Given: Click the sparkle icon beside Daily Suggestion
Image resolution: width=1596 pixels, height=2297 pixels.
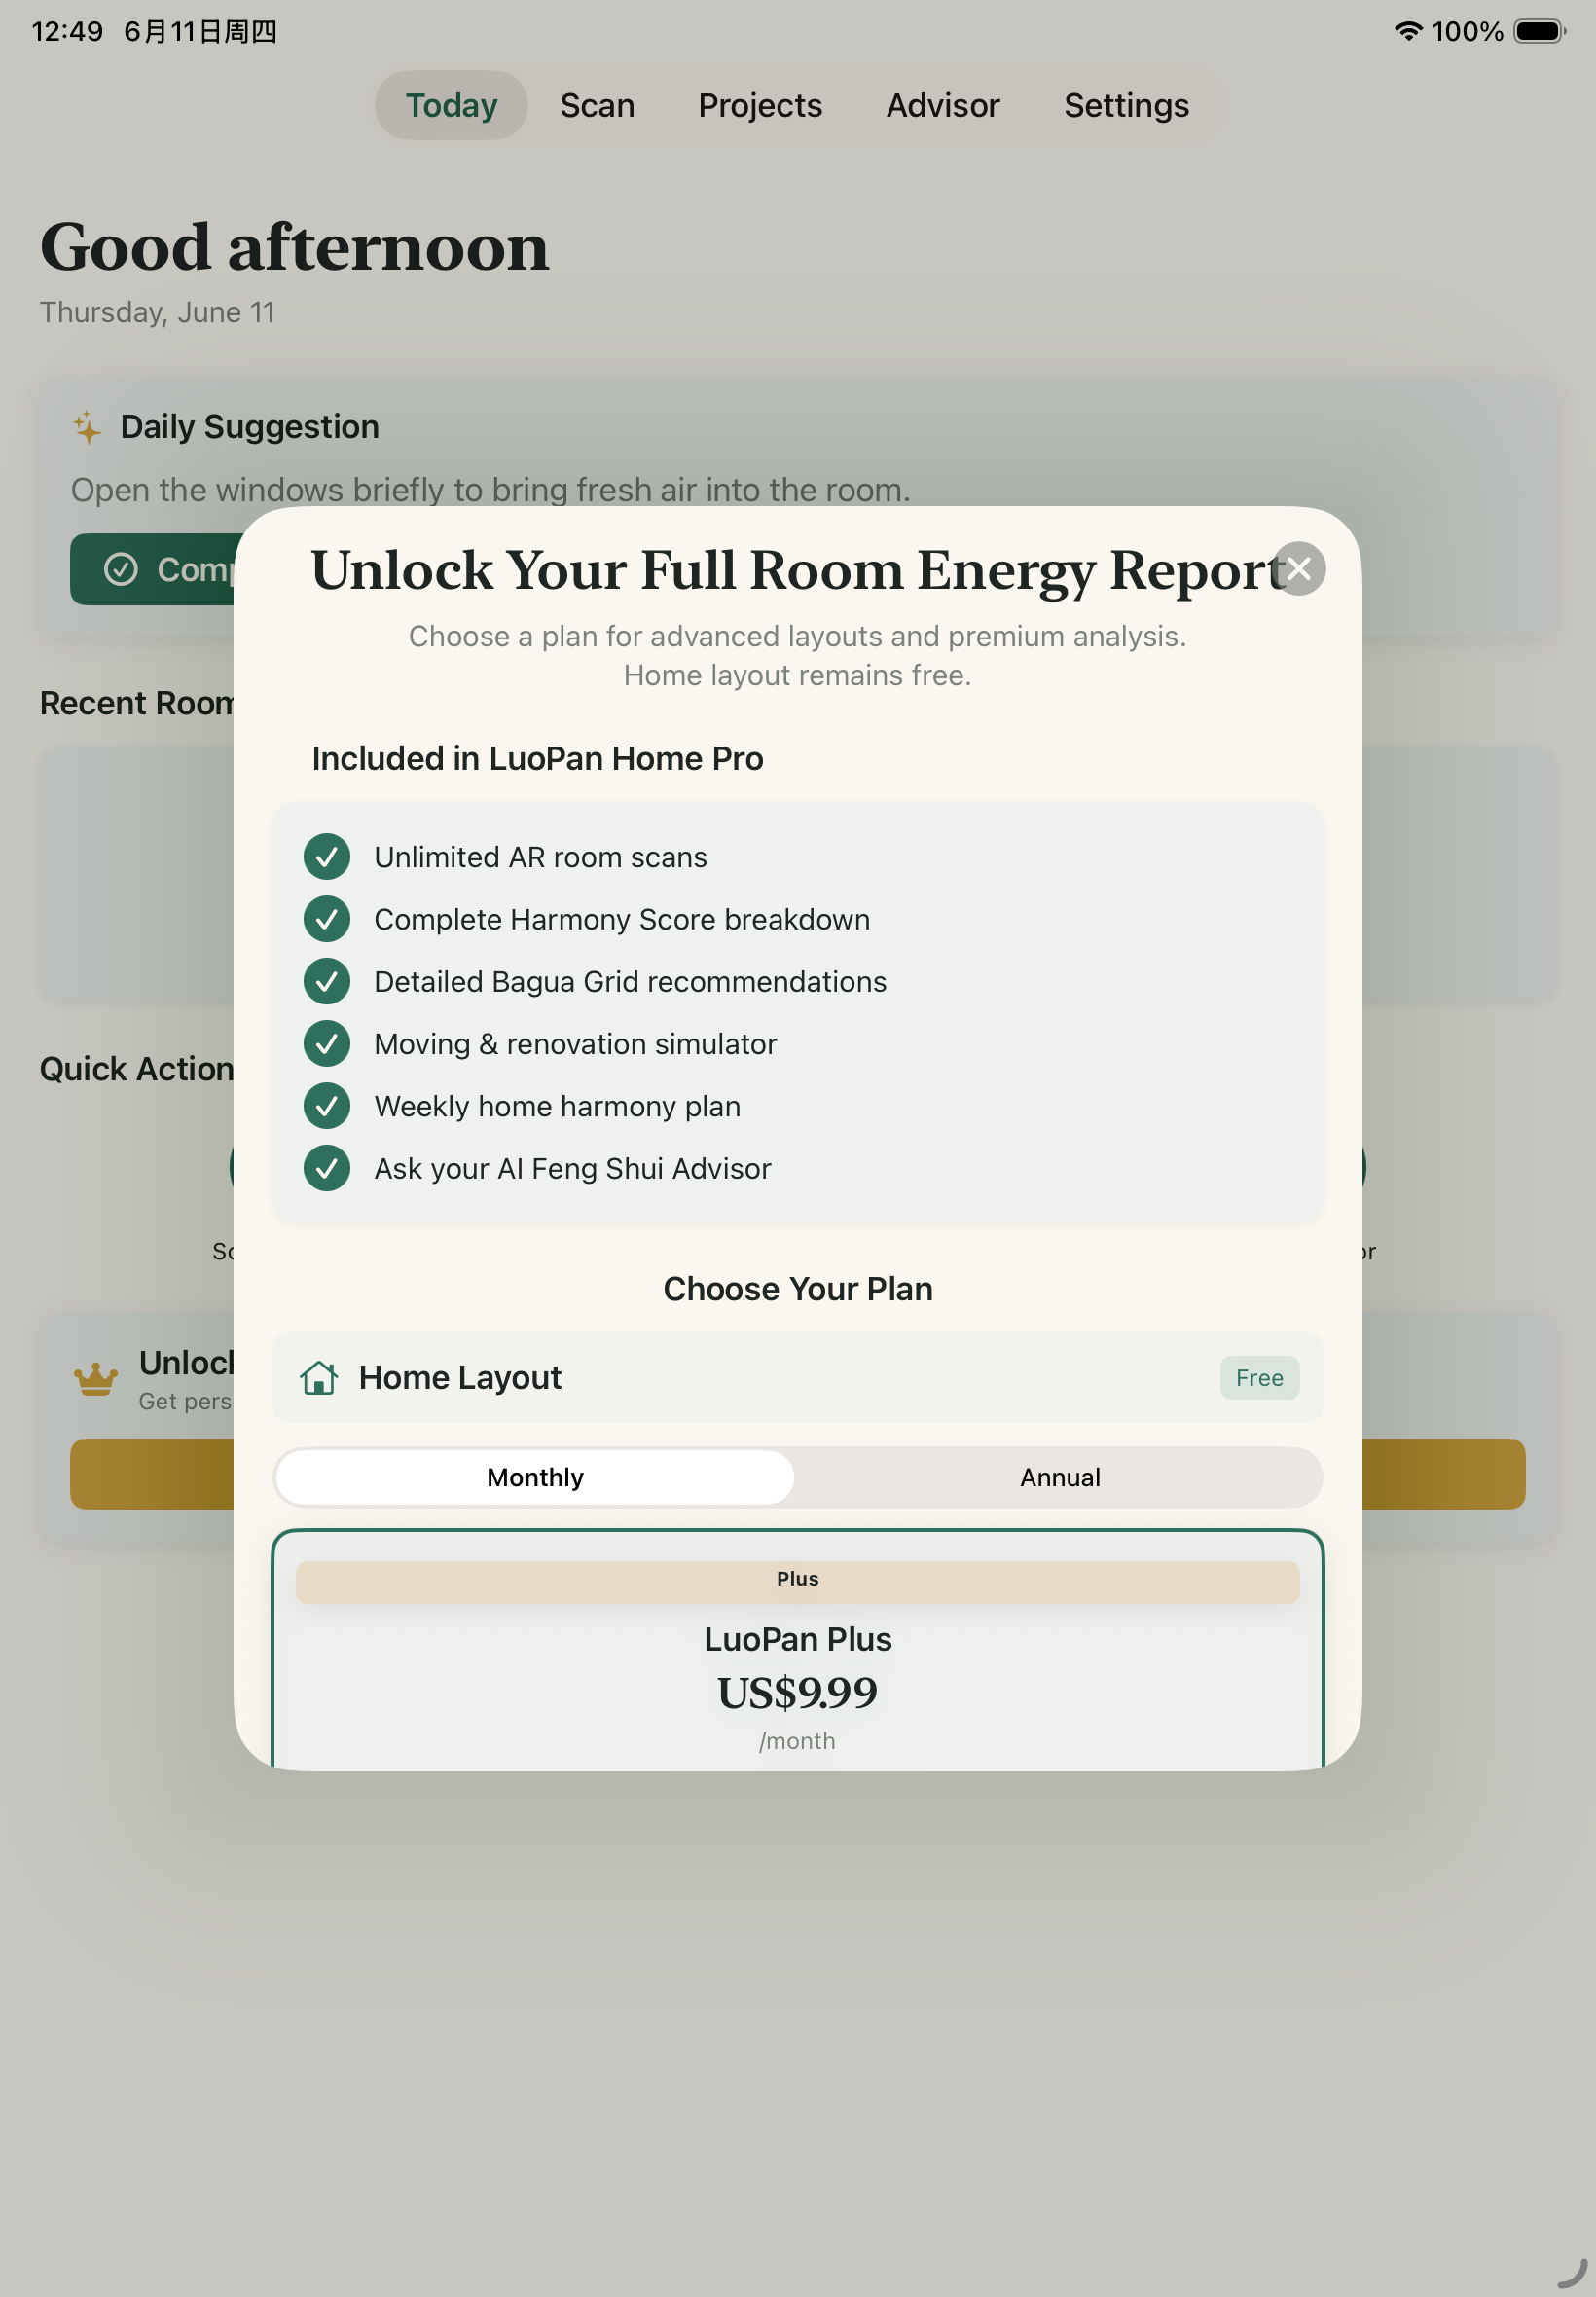Looking at the screenshot, I should (87, 427).
